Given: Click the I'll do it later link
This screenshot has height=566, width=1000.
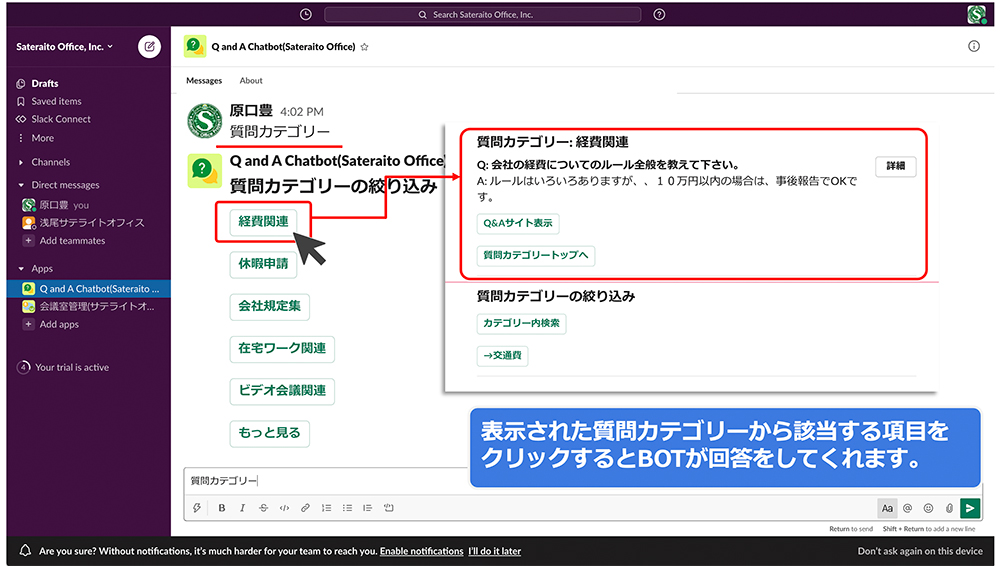Looking at the screenshot, I should (494, 551).
